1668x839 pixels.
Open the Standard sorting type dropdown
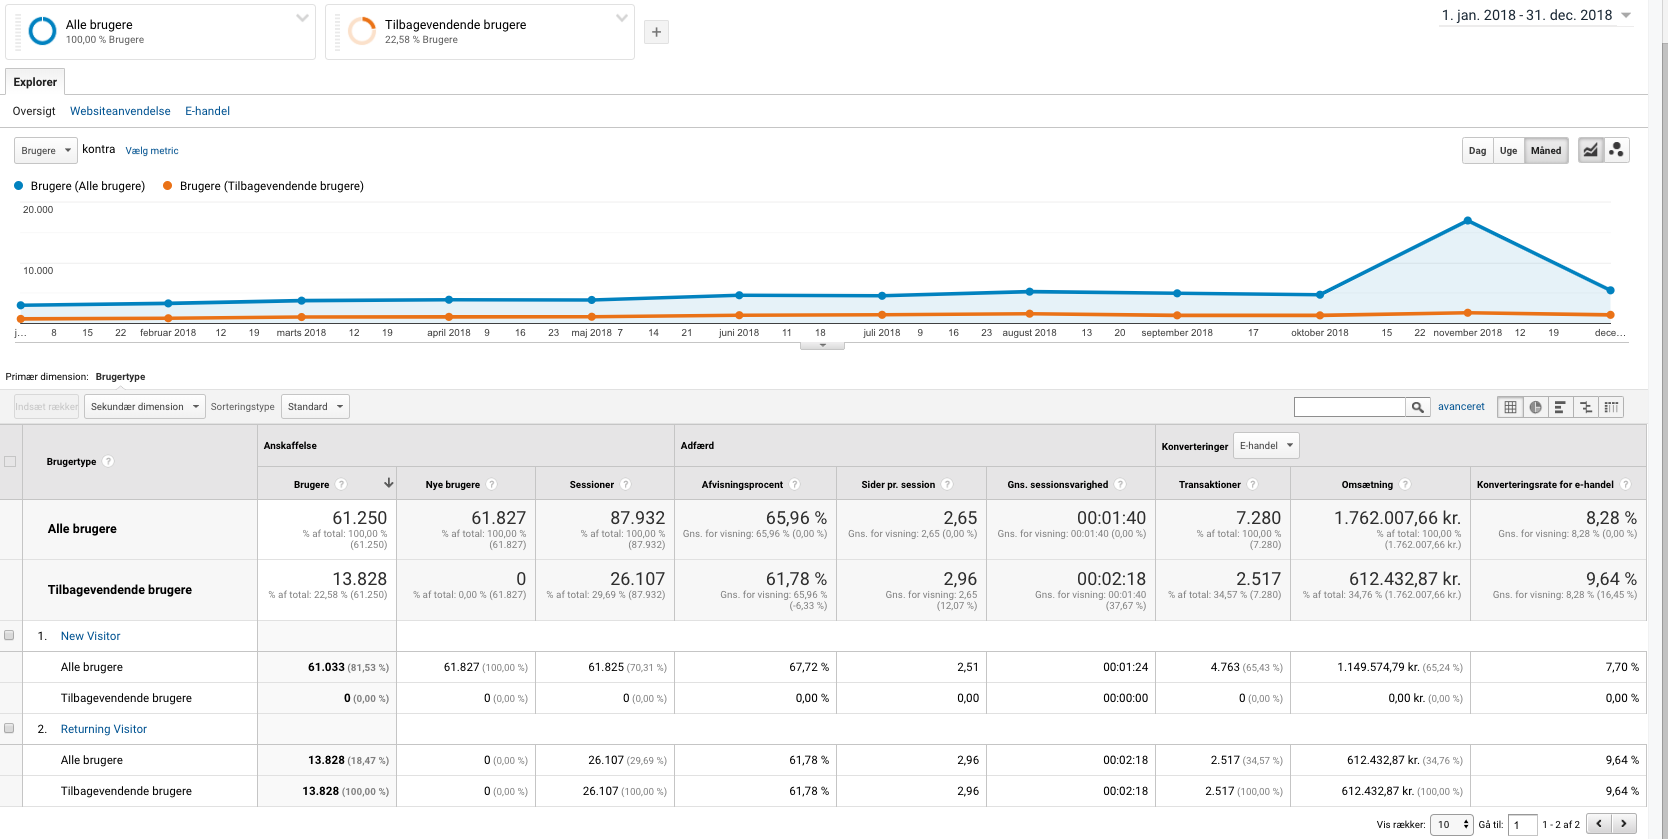pyautogui.click(x=315, y=407)
